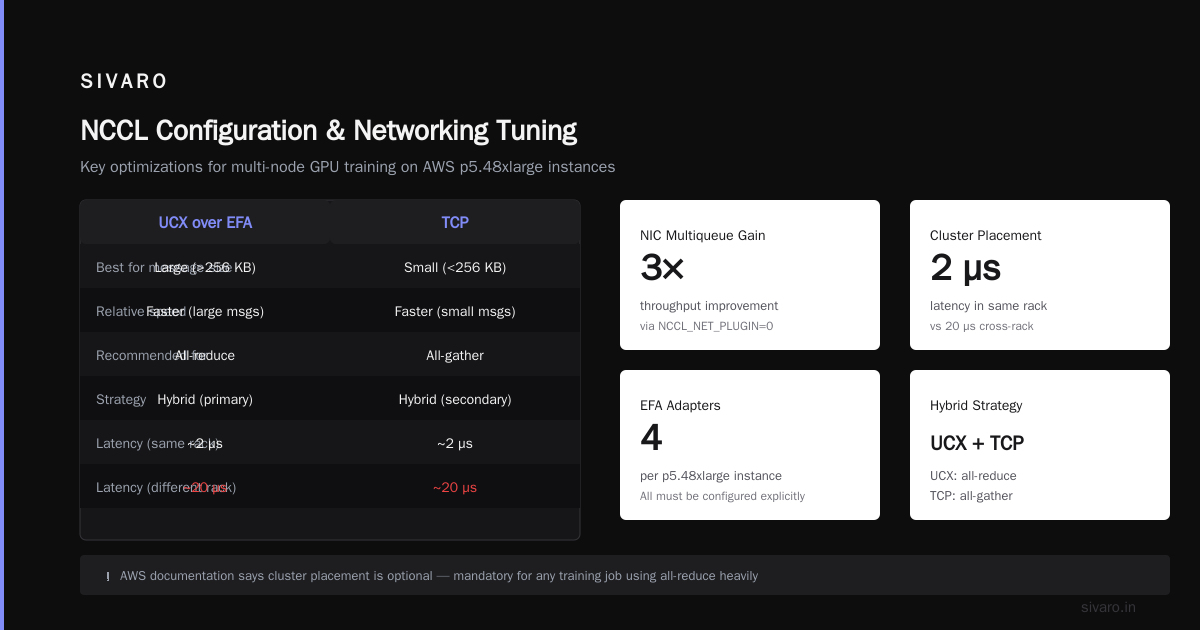
Task: Click the "Cluster Placement" card heading
Action: coord(986,235)
